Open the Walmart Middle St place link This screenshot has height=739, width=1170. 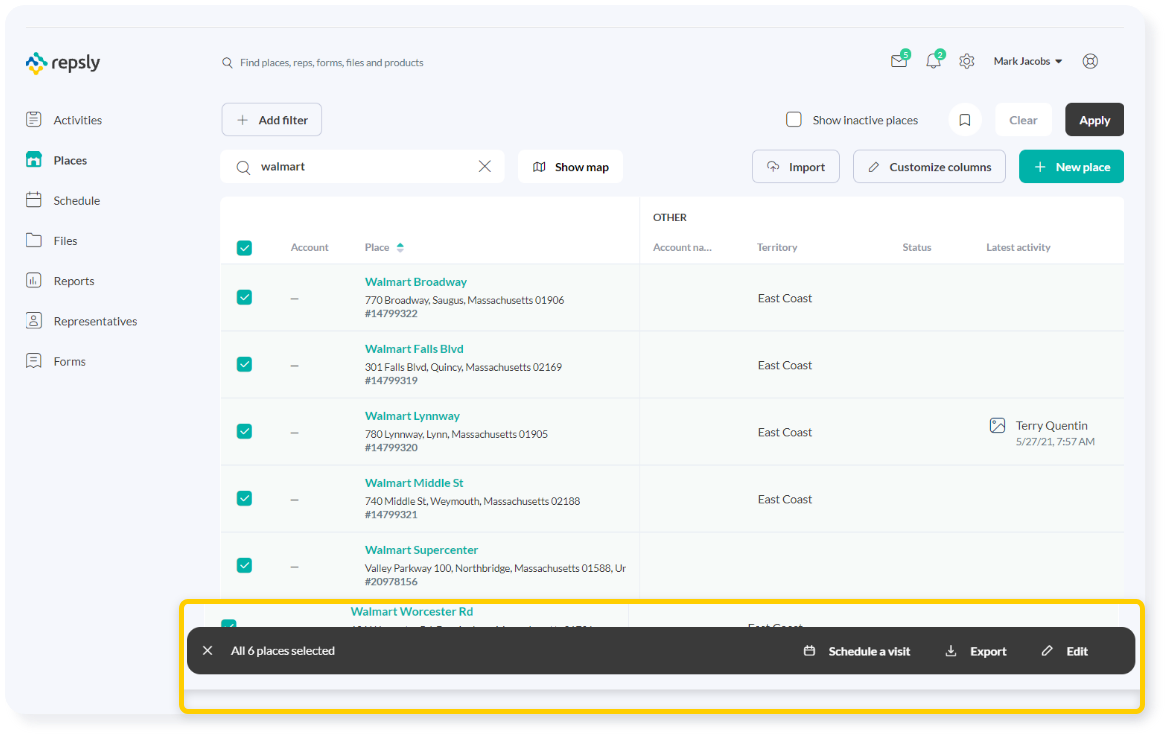click(x=414, y=484)
